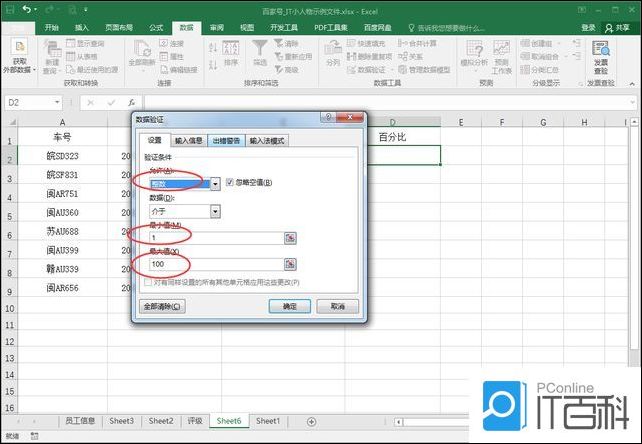
Task: Open the 取消组合 (Ungroup) dropdown in the ribbon
Action: pos(567,57)
